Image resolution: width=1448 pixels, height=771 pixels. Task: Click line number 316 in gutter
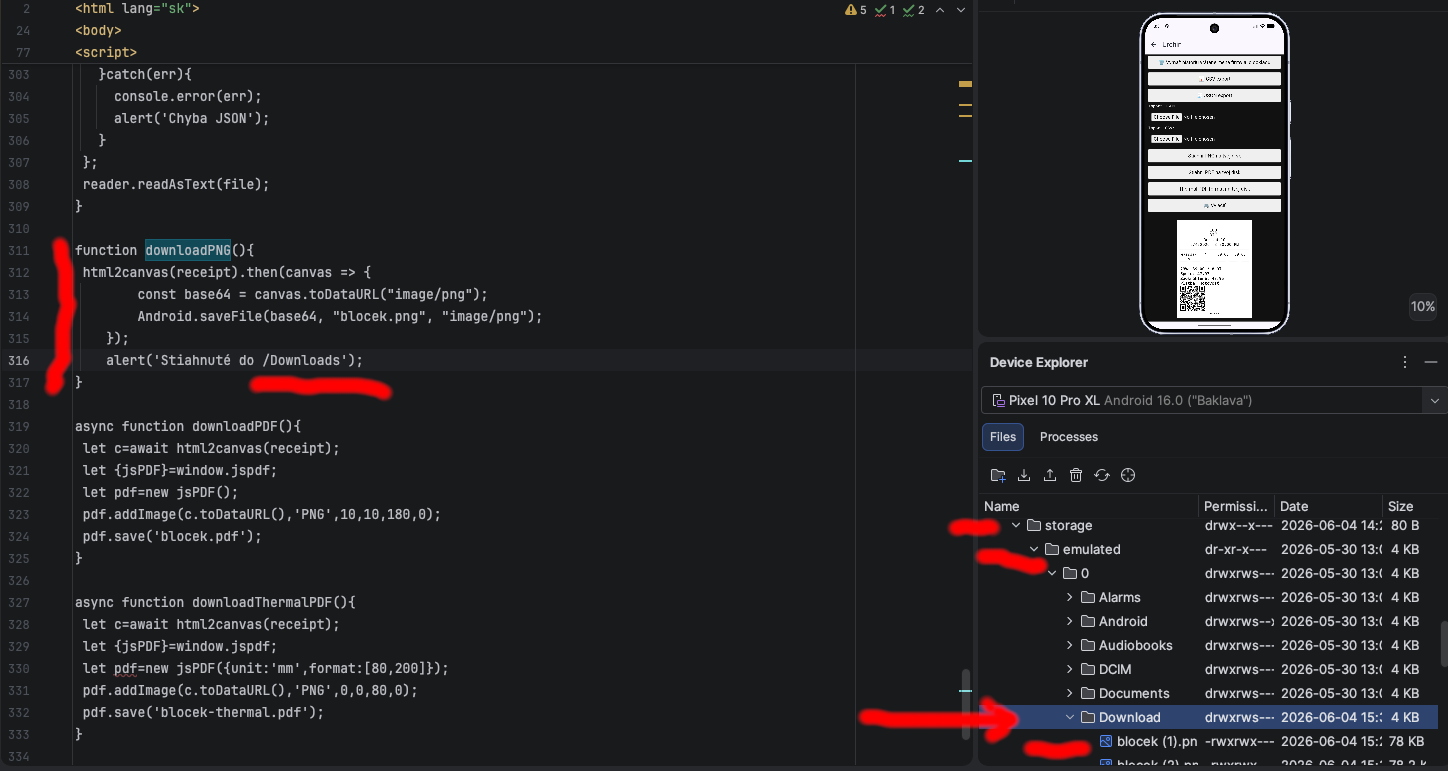click(18, 360)
